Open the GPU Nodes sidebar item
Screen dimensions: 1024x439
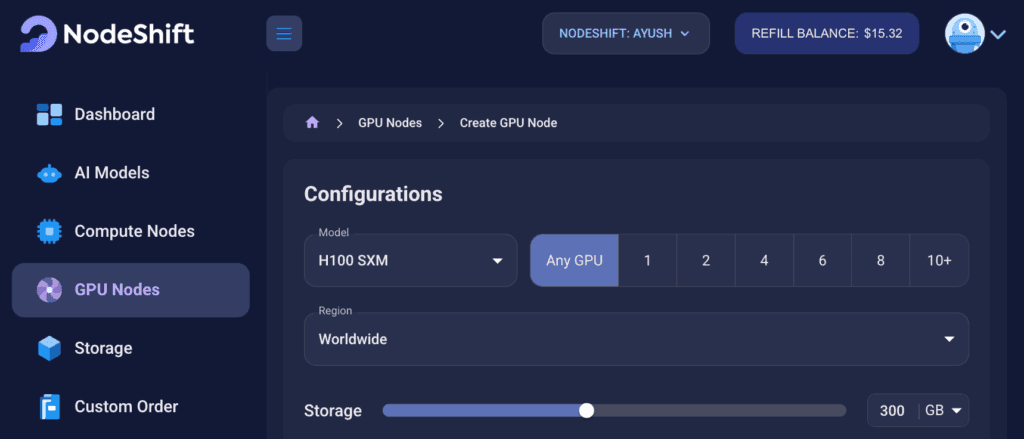(131, 290)
